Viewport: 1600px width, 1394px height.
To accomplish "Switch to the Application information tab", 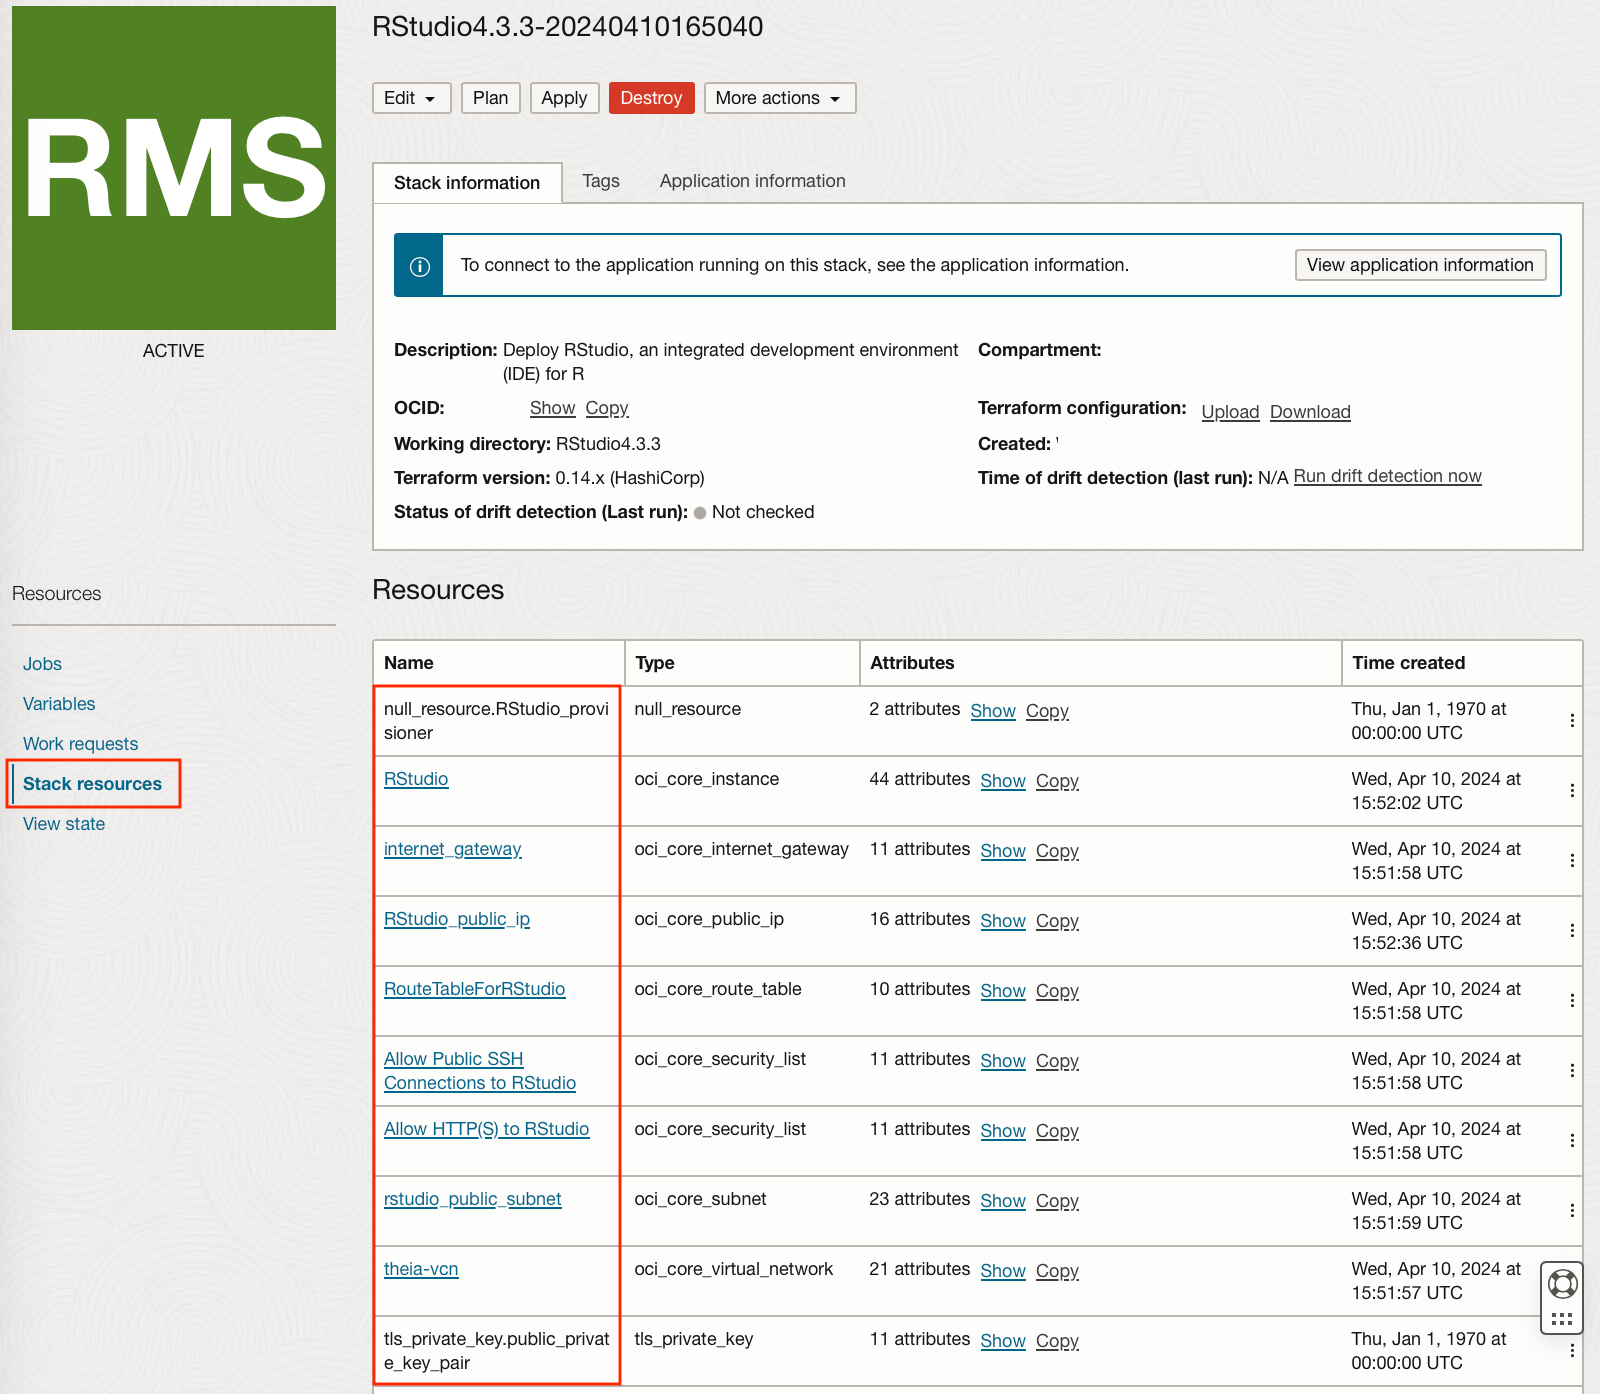I will pos(752,181).
